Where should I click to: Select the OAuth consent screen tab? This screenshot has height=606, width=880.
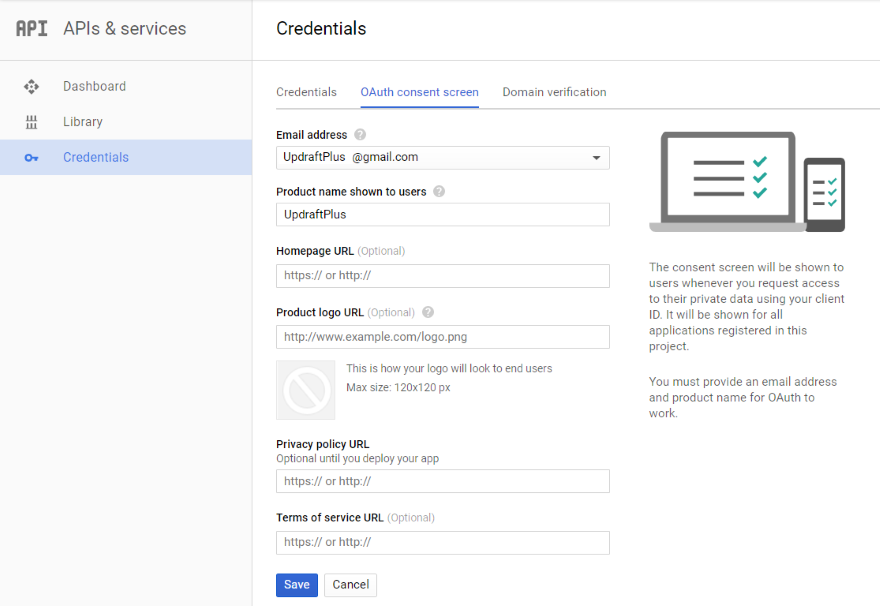(x=419, y=92)
